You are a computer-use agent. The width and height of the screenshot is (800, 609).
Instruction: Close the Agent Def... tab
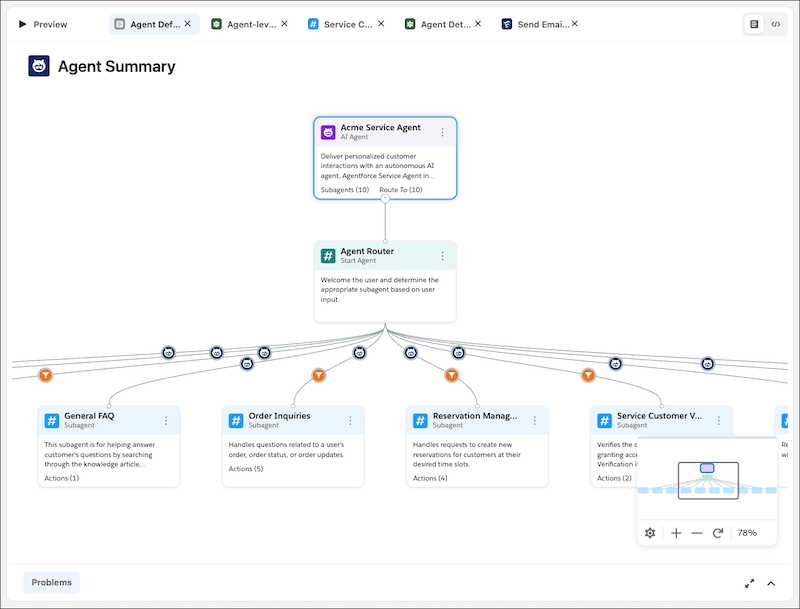click(x=188, y=23)
